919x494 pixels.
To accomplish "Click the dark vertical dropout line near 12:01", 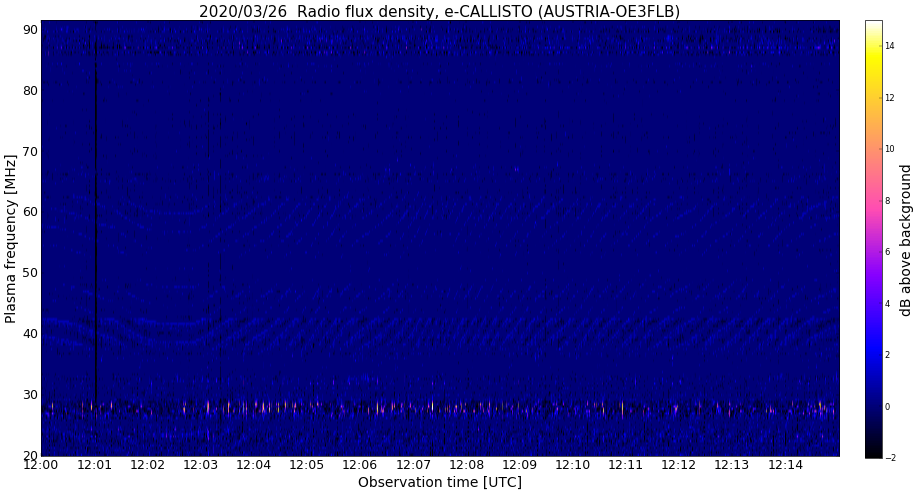I will (96, 211).
